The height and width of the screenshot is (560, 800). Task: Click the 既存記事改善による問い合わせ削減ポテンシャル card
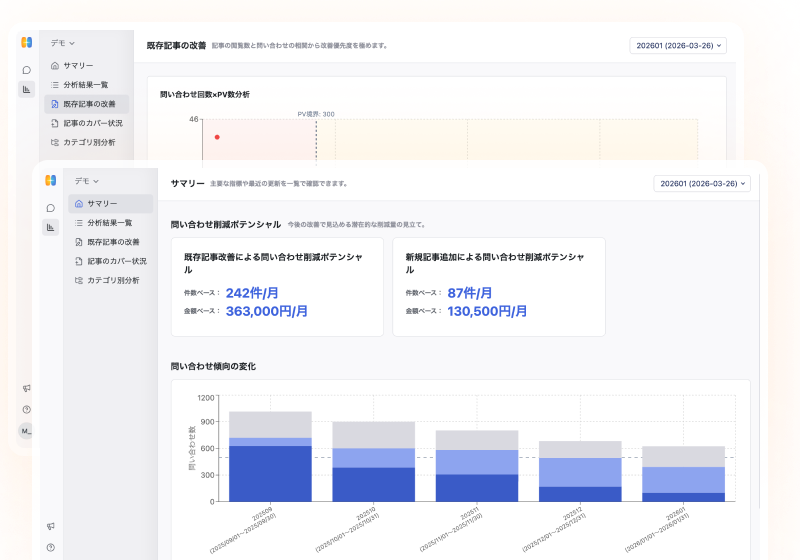pos(277,287)
